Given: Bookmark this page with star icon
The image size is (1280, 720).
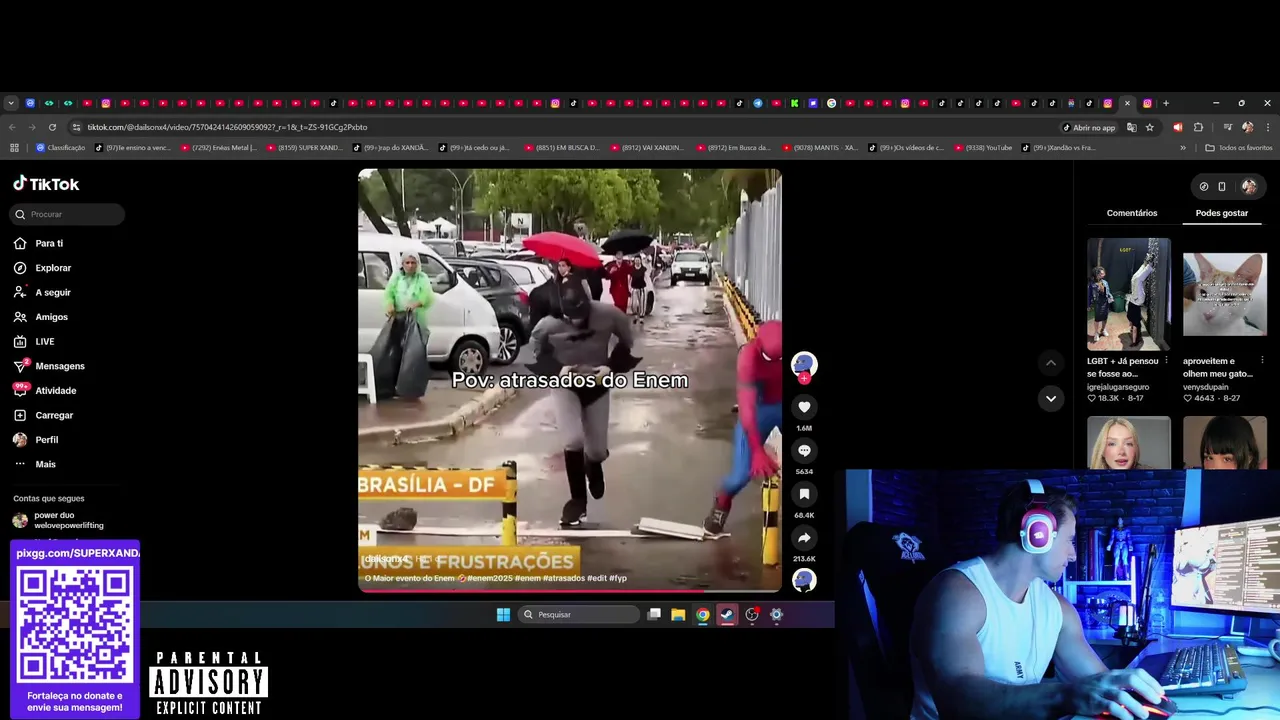Looking at the screenshot, I should pos(1150,127).
